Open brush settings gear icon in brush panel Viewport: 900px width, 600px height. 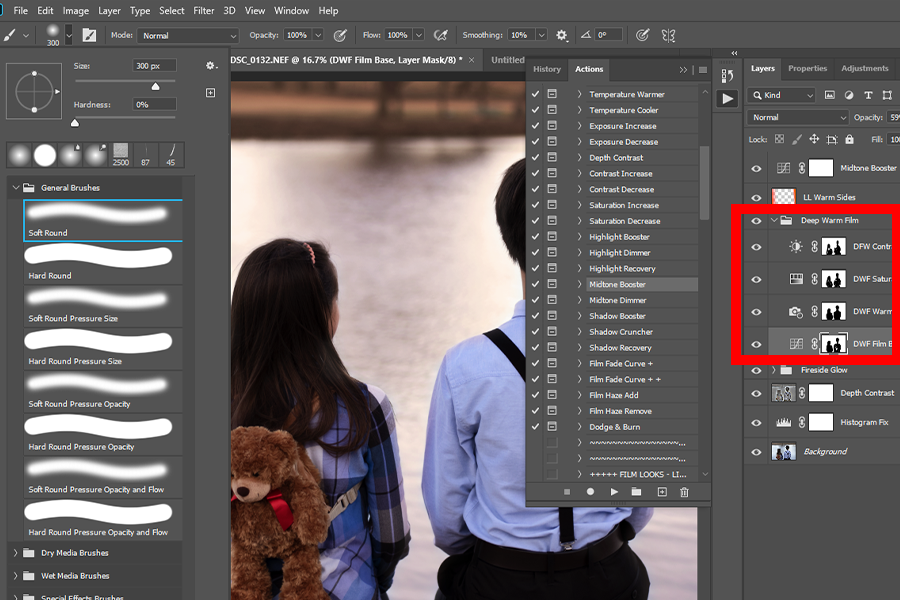(x=211, y=66)
